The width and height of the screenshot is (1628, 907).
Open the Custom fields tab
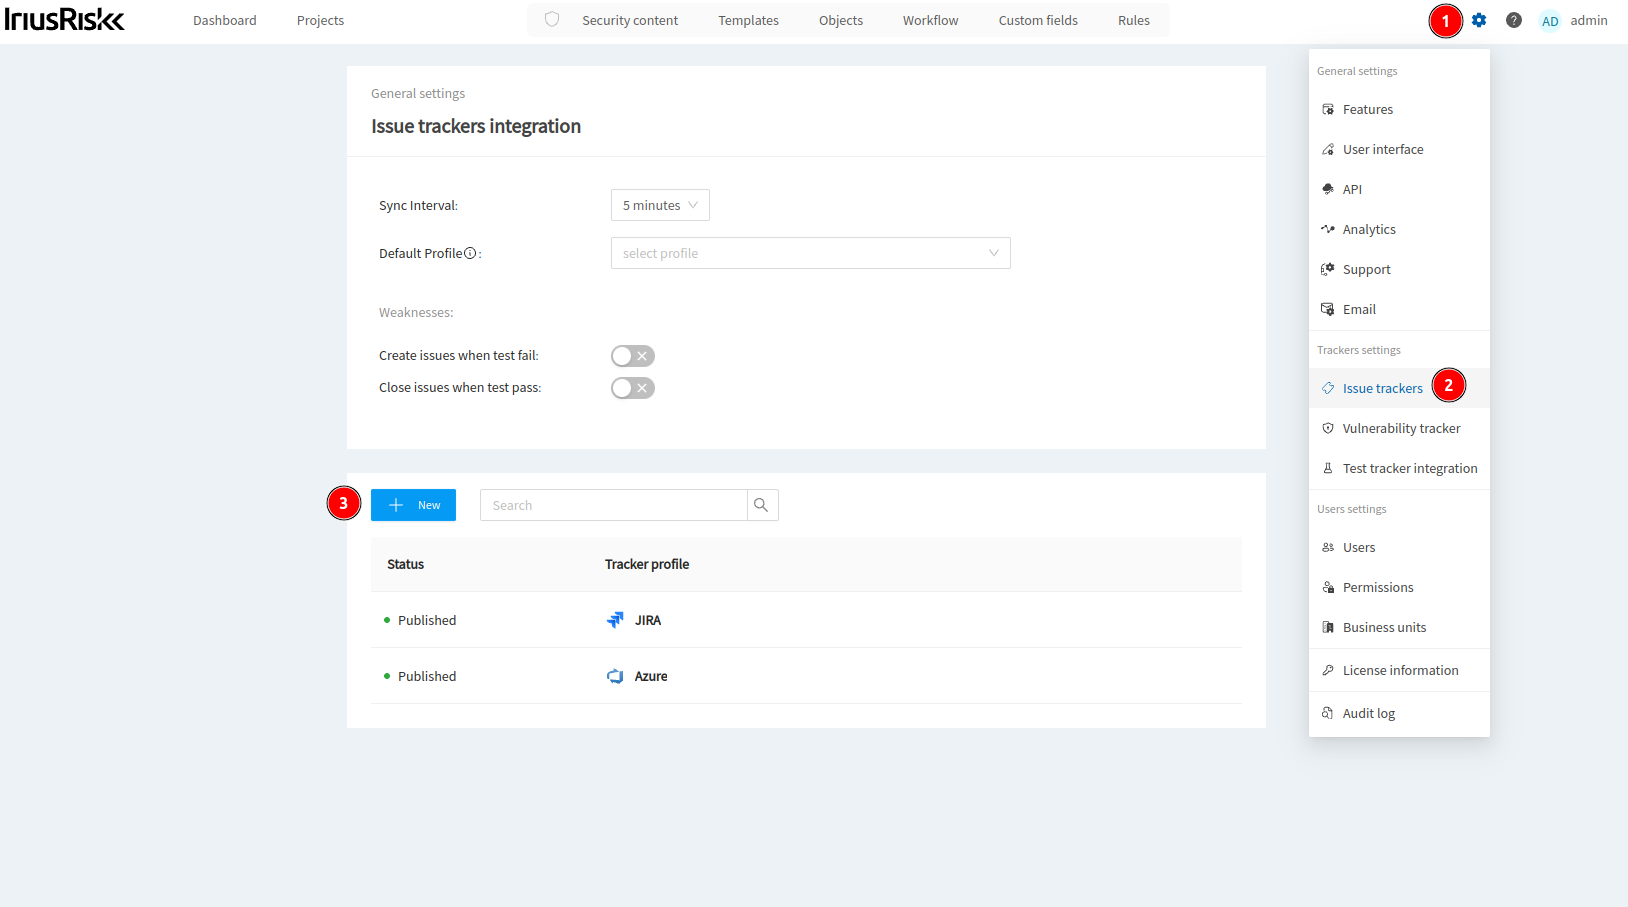point(1038,20)
